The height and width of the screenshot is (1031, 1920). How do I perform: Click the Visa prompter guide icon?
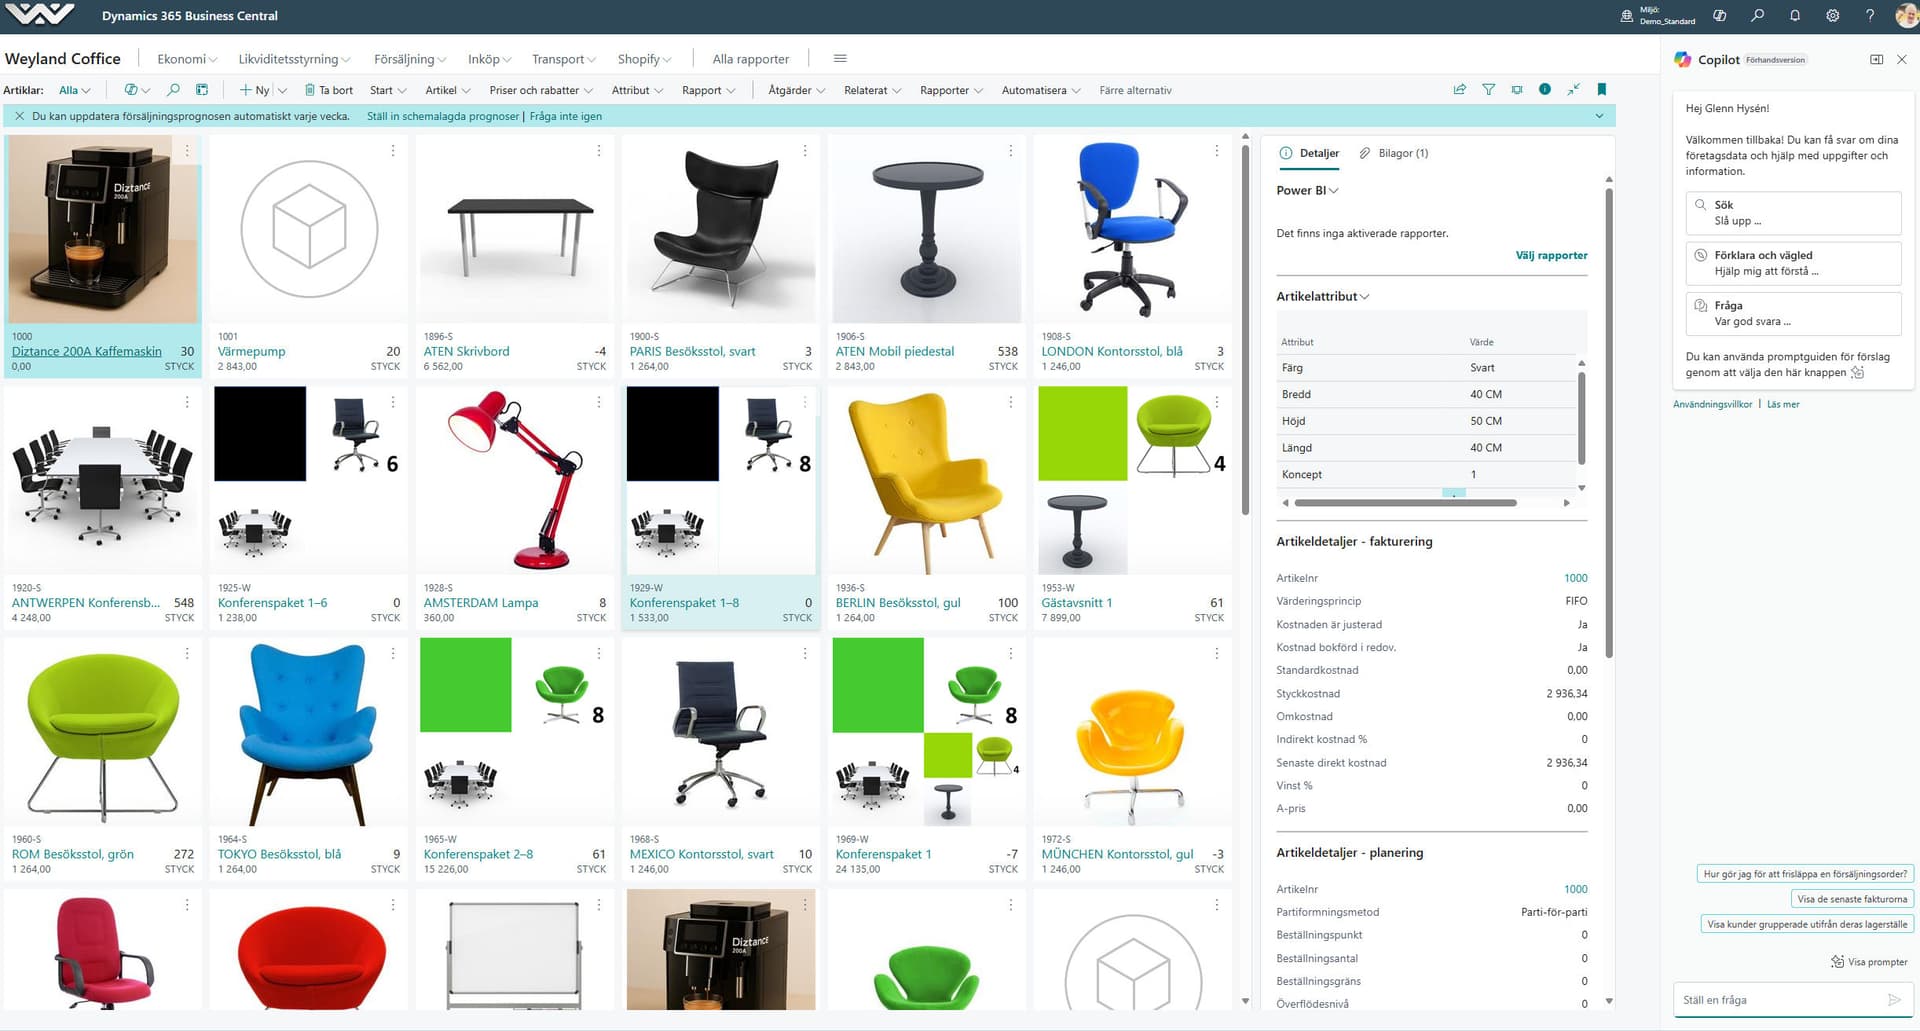(x=1837, y=962)
